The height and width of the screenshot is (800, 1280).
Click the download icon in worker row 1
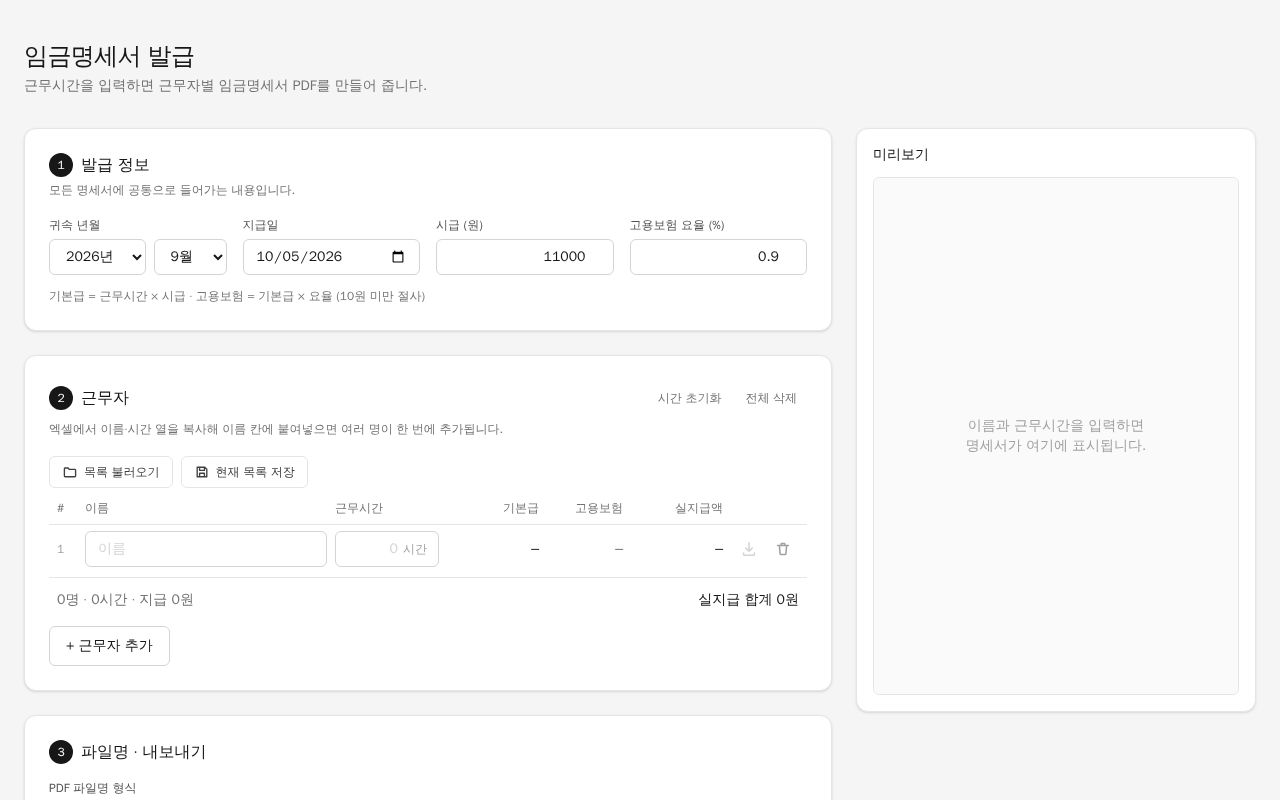(749, 549)
